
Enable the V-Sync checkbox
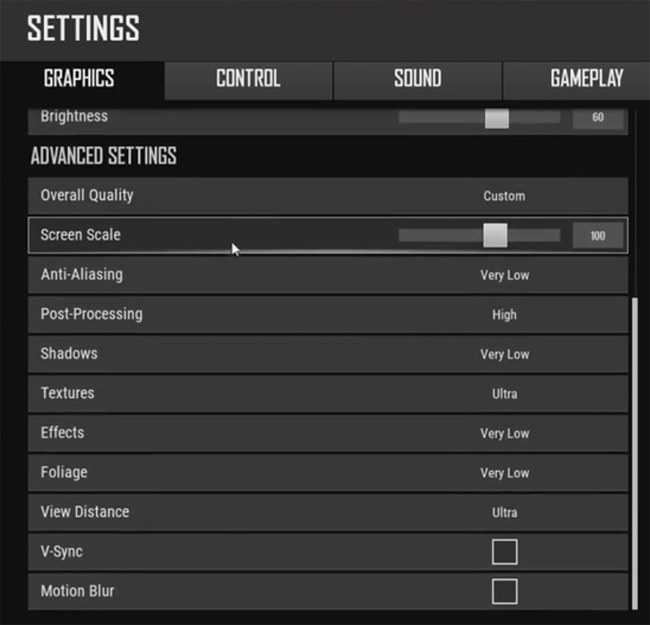504,551
